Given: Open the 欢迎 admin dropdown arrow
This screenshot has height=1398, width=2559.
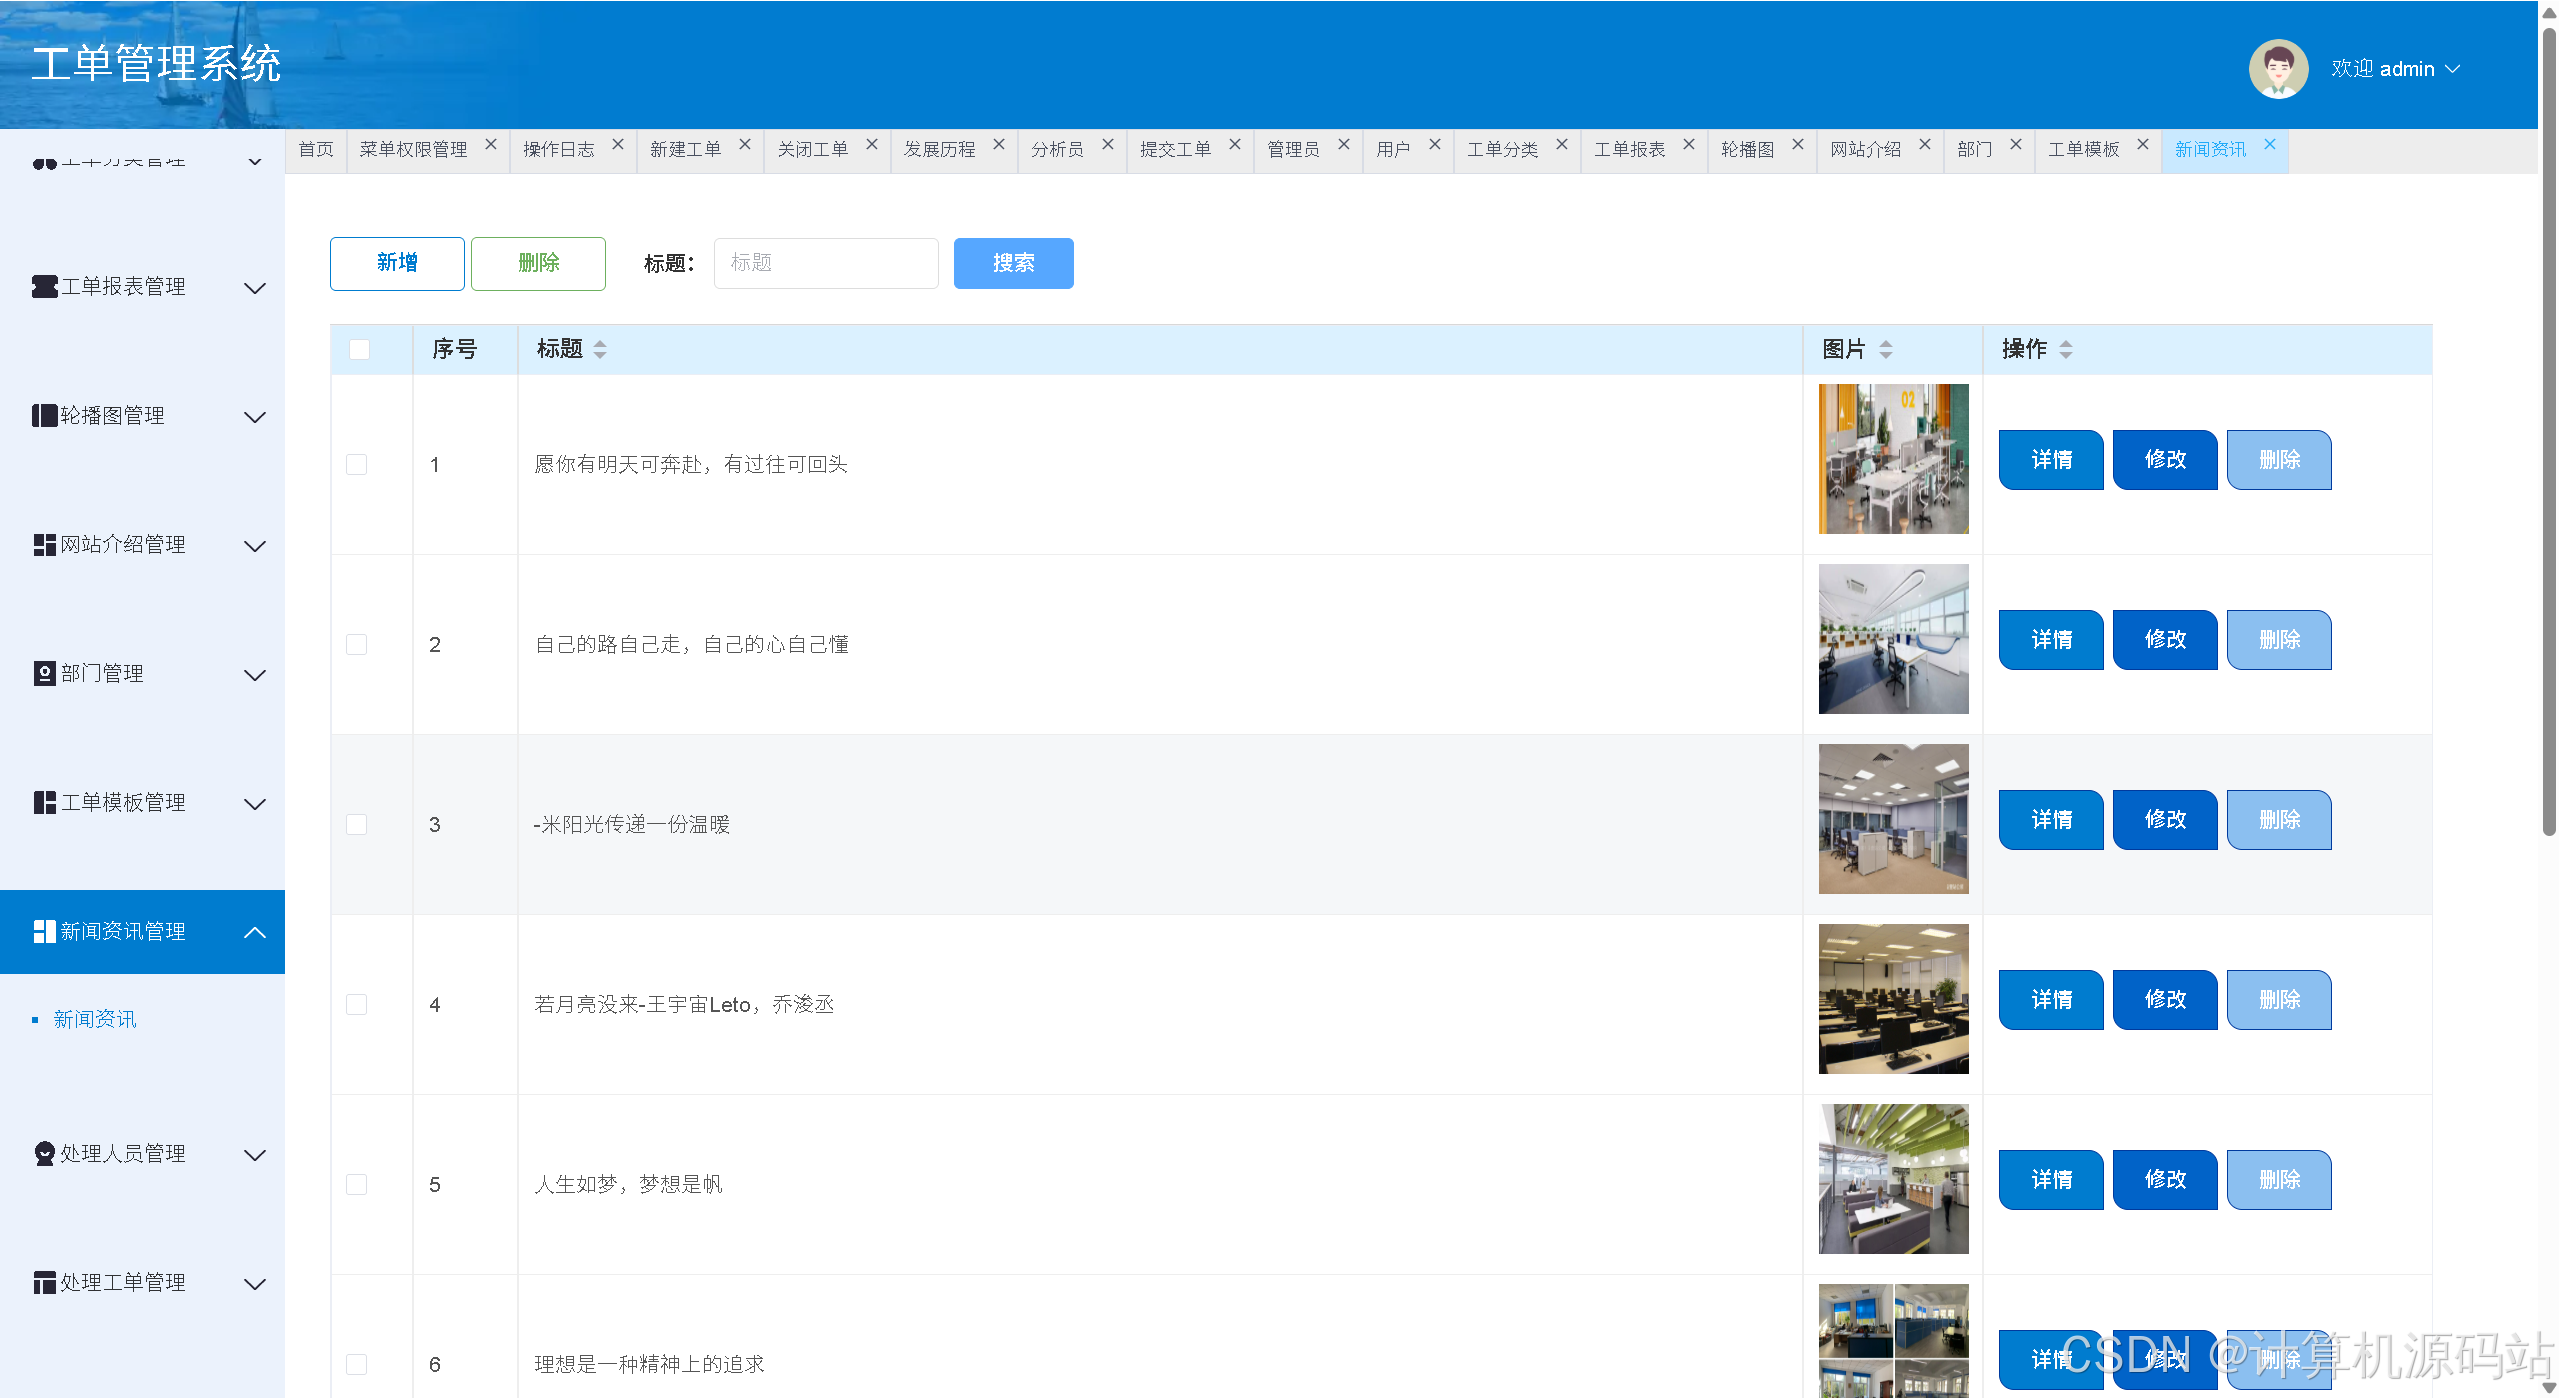Looking at the screenshot, I should click(2453, 69).
